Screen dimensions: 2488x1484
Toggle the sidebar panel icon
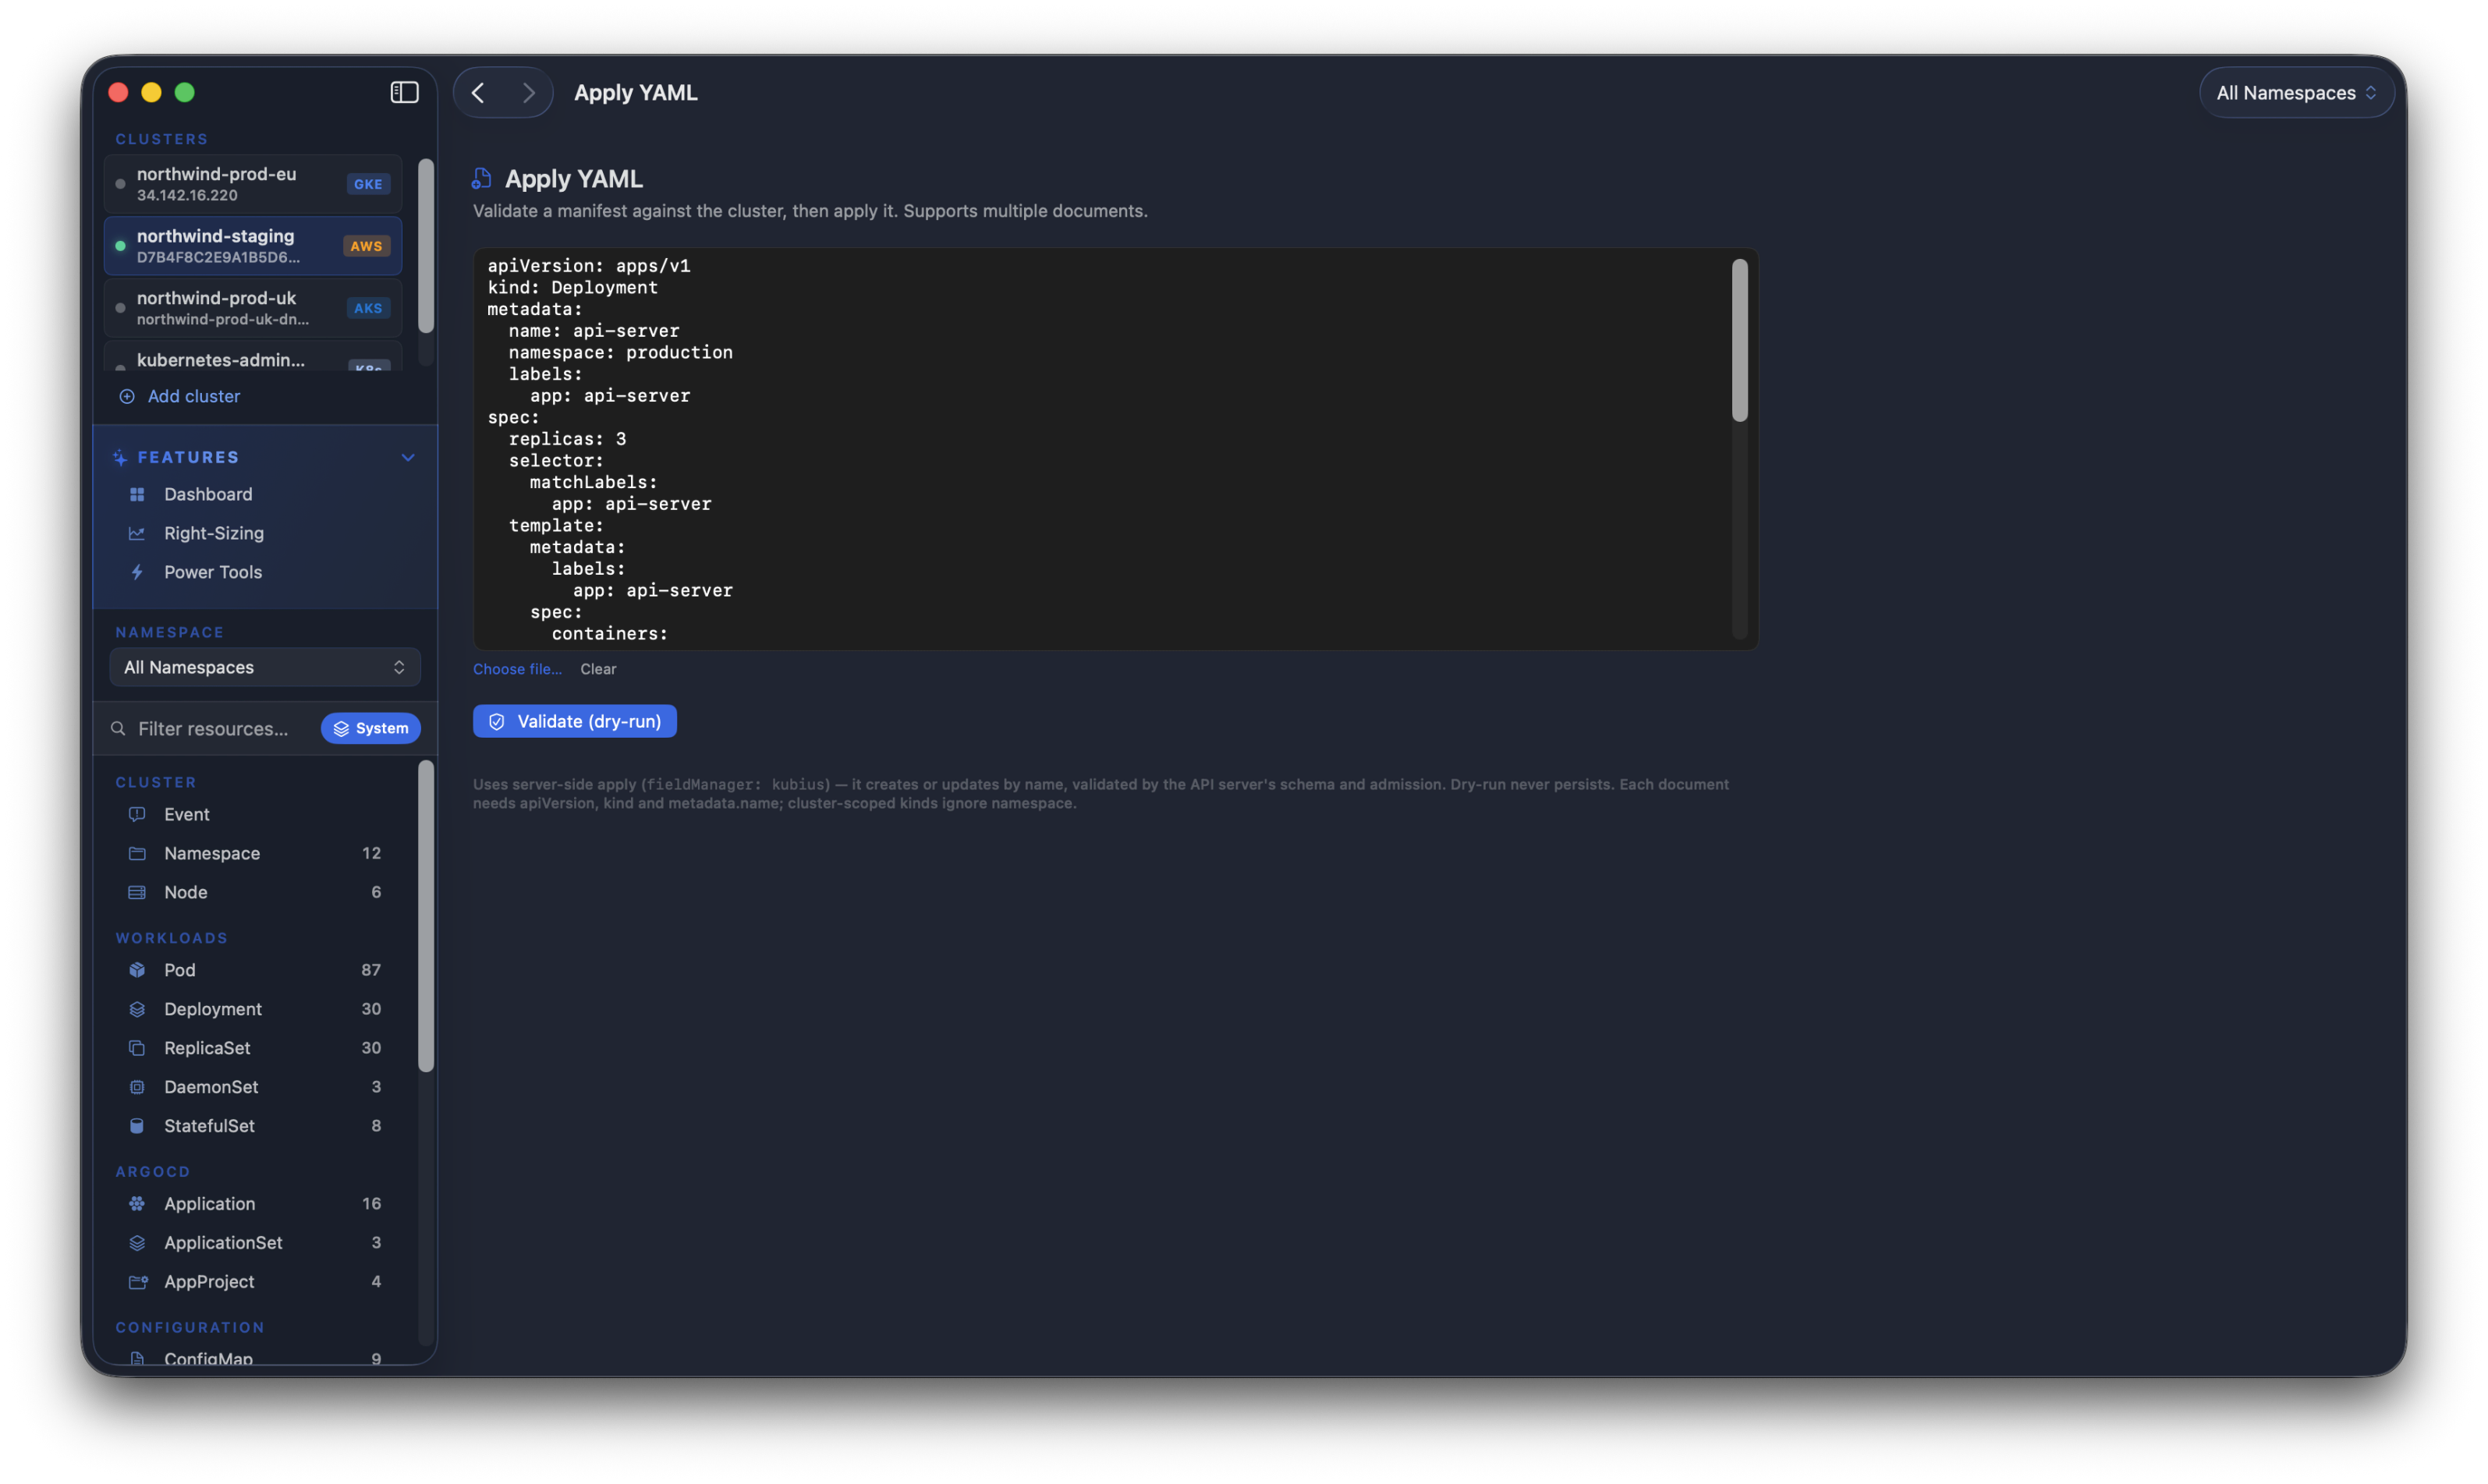(x=404, y=93)
